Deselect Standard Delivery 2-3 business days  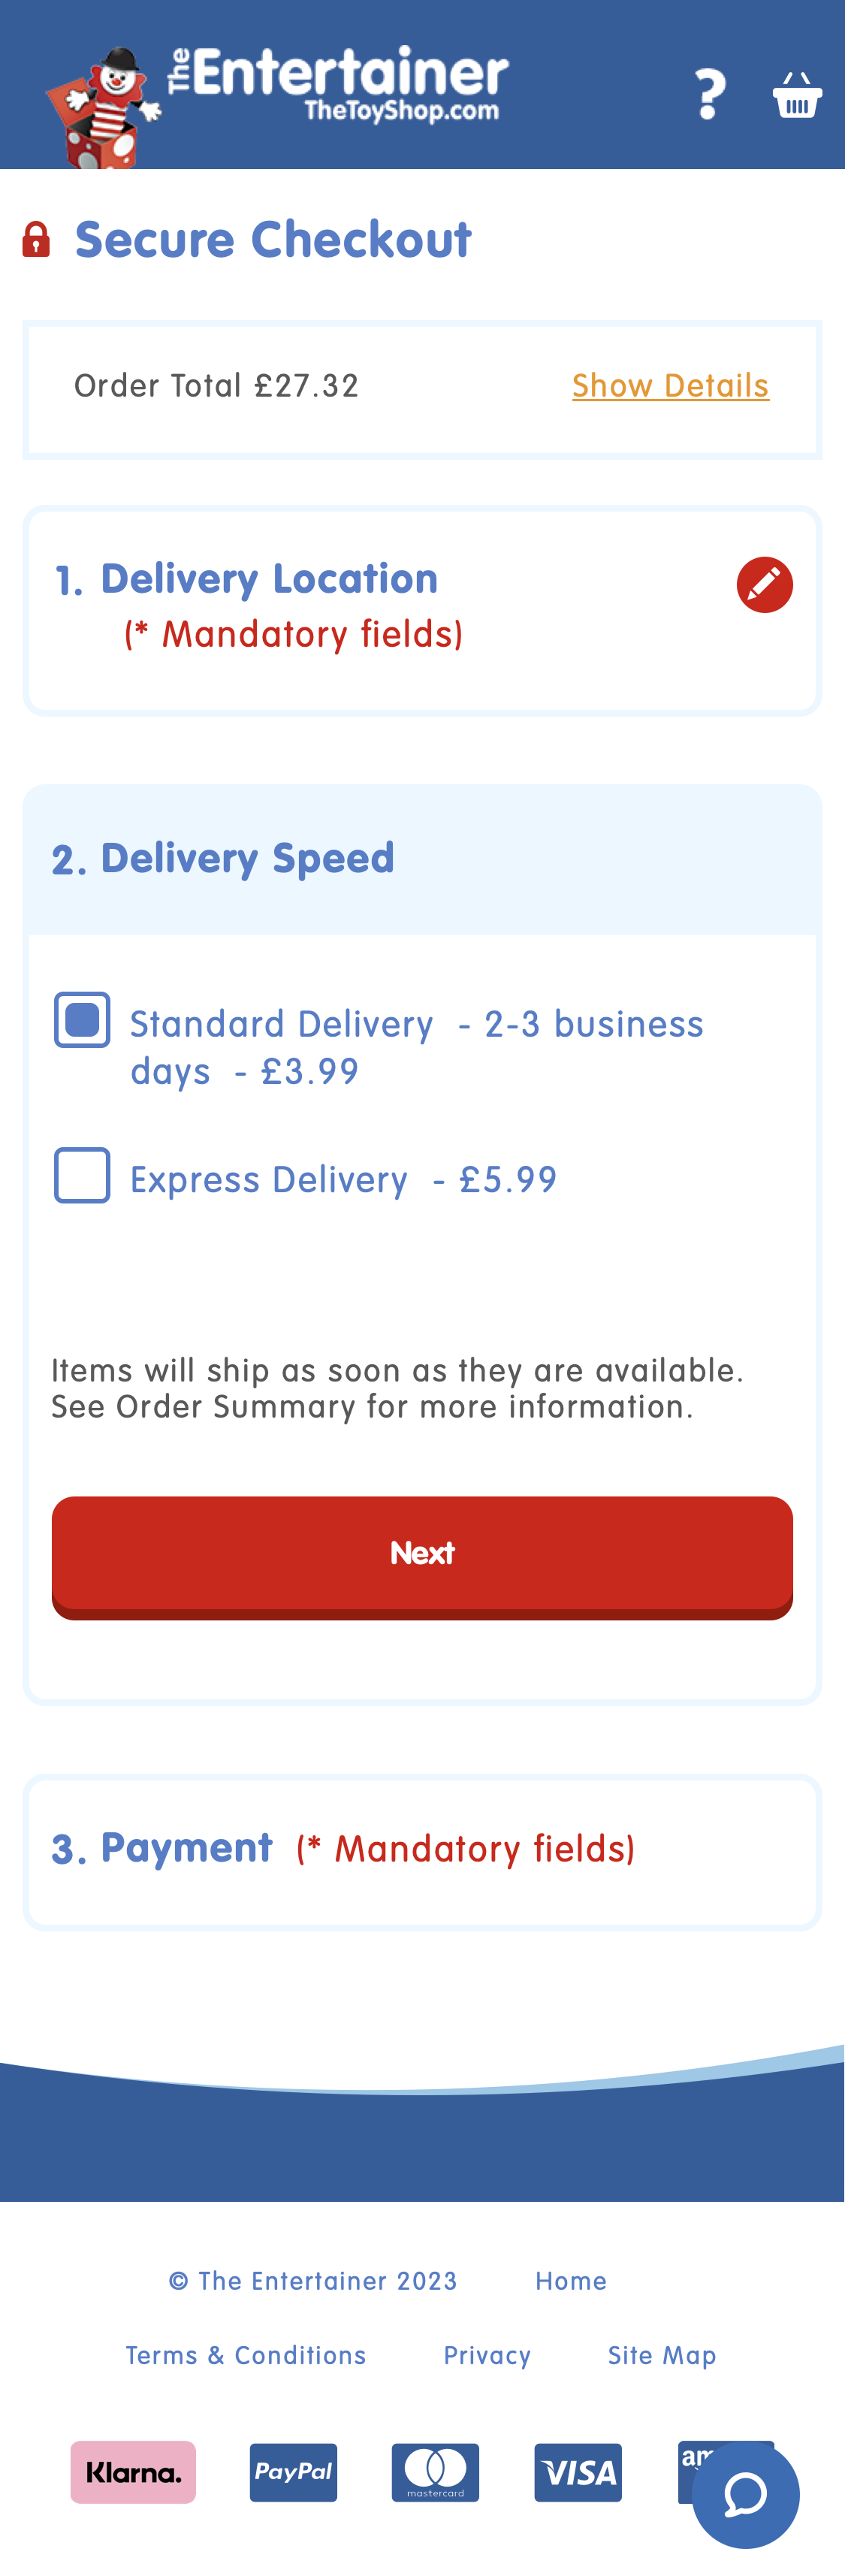point(82,1020)
